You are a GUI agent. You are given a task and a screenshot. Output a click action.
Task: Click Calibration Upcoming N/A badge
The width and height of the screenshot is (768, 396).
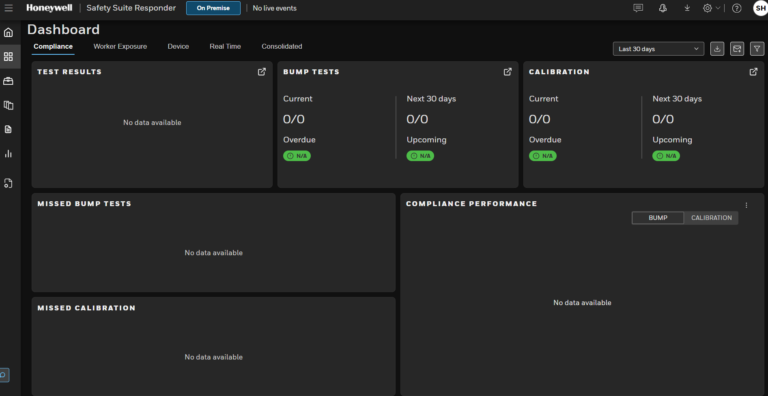click(x=666, y=156)
